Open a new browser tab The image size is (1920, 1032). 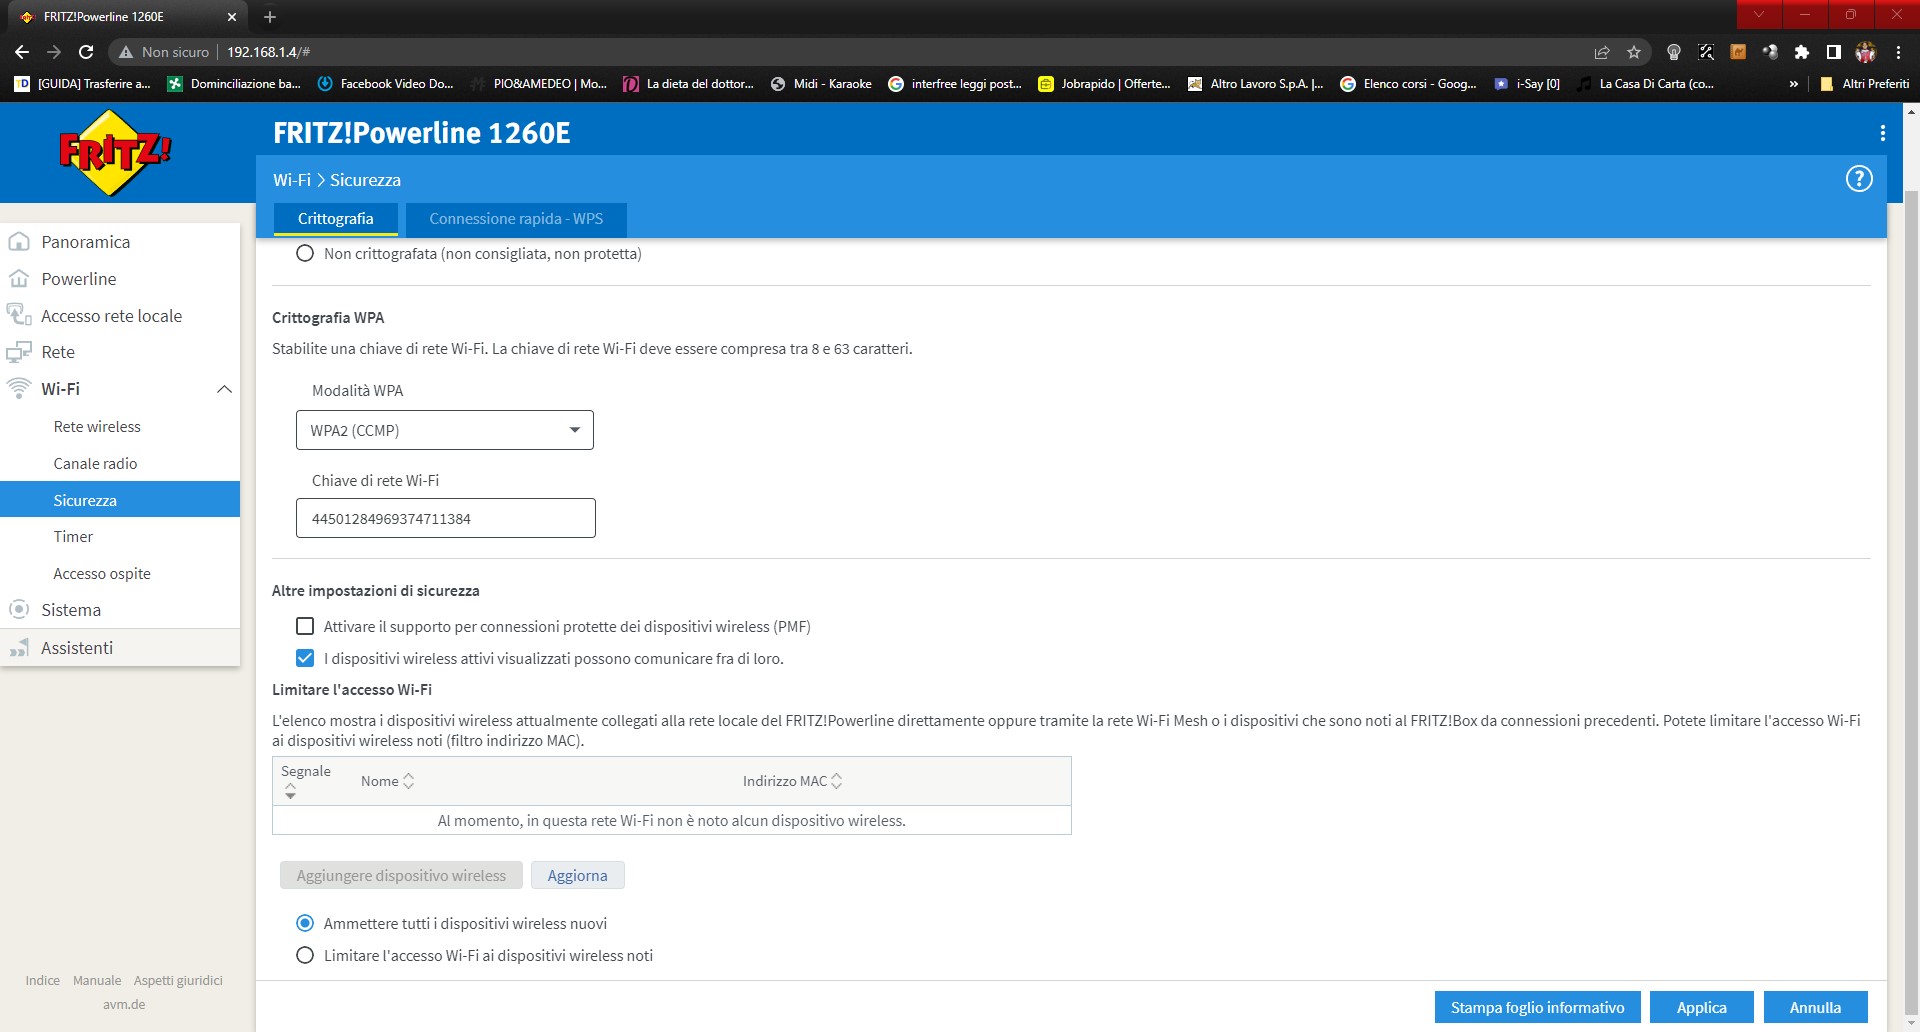[270, 17]
